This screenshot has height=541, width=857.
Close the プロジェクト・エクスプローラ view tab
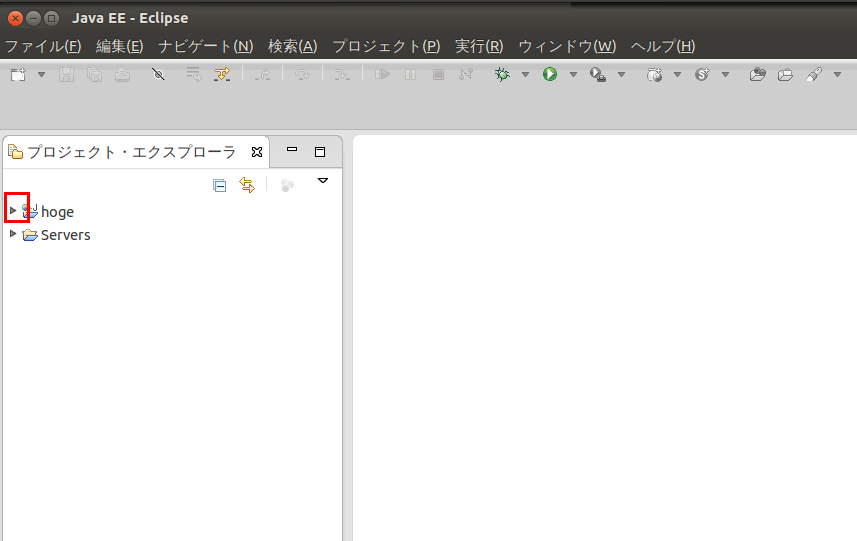(257, 152)
